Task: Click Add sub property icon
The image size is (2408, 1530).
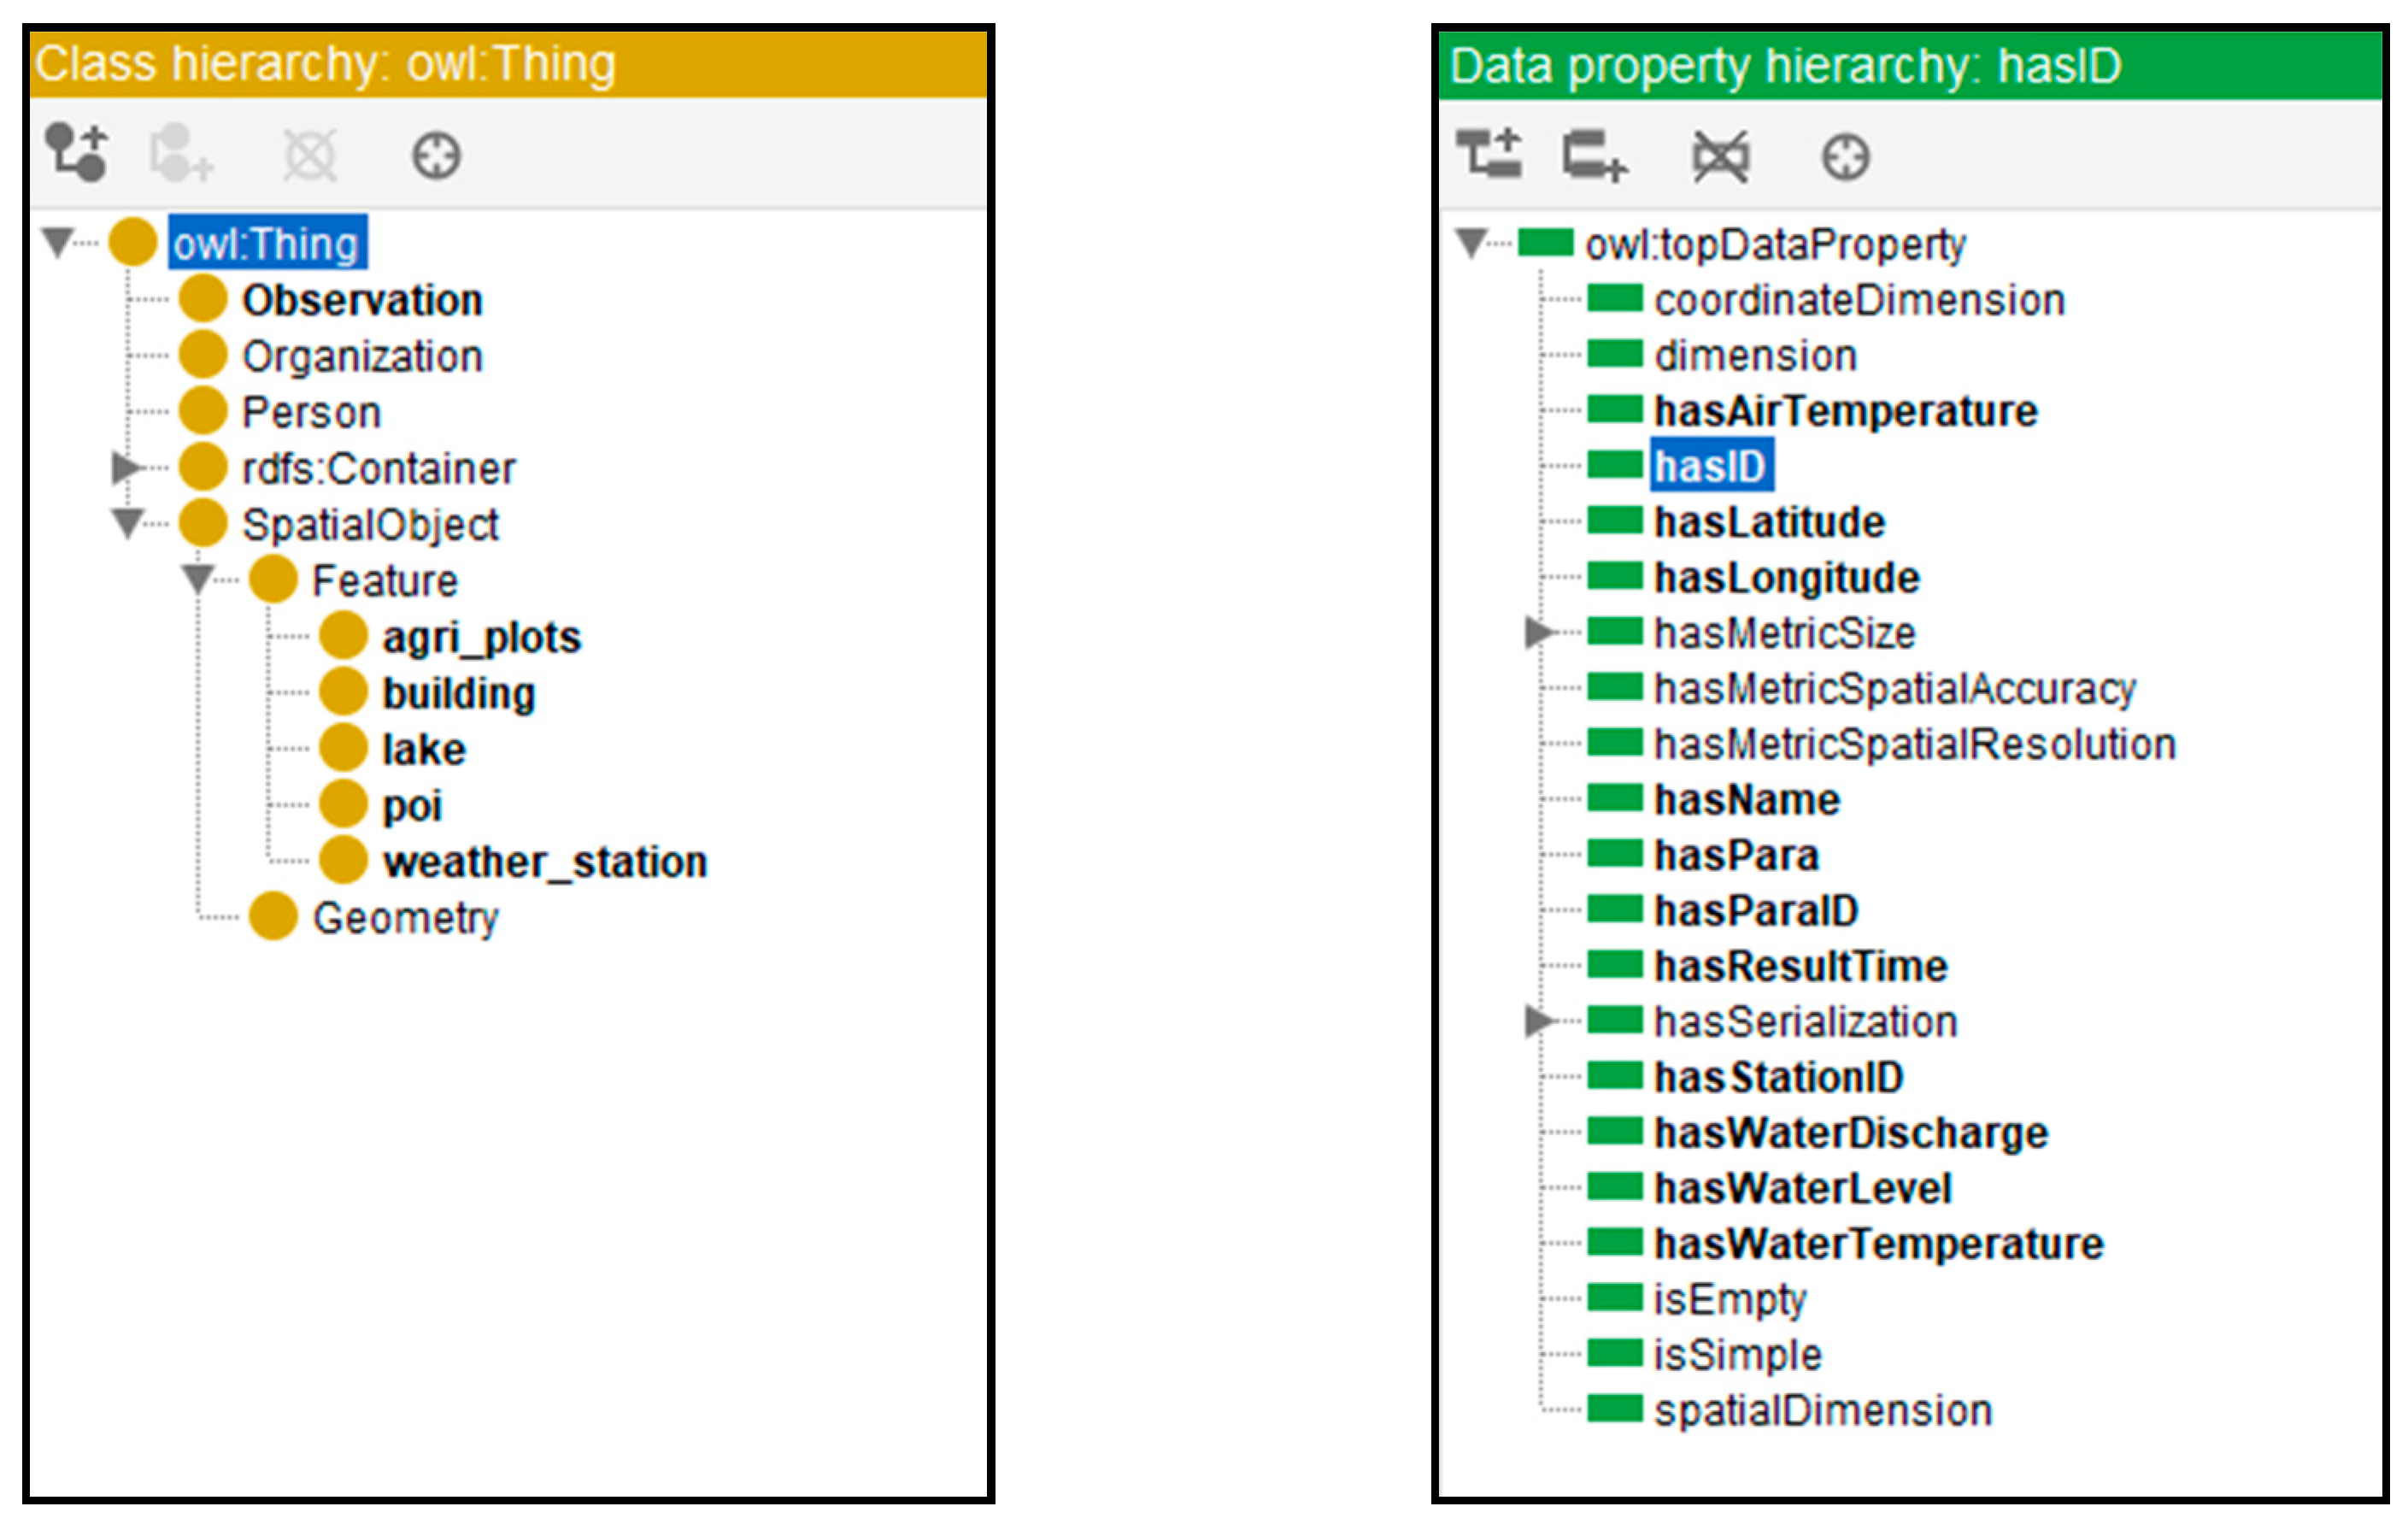Action: click(x=1489, y=155)
